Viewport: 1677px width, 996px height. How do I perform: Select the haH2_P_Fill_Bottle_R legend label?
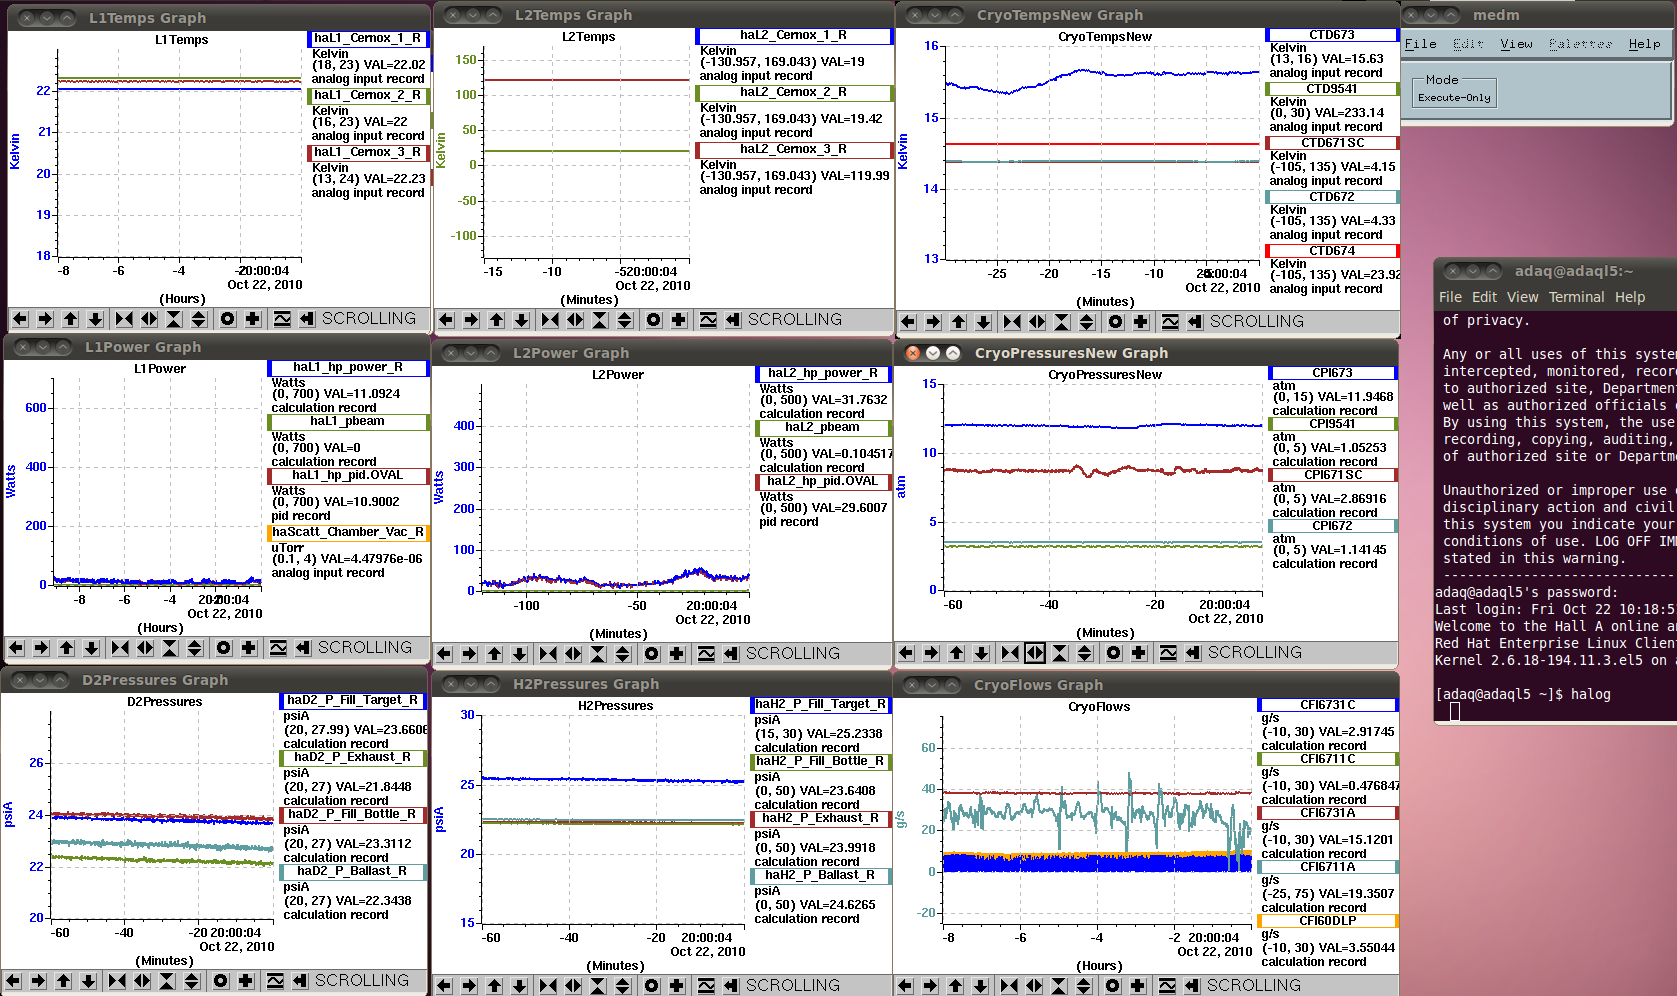(819, 762)
